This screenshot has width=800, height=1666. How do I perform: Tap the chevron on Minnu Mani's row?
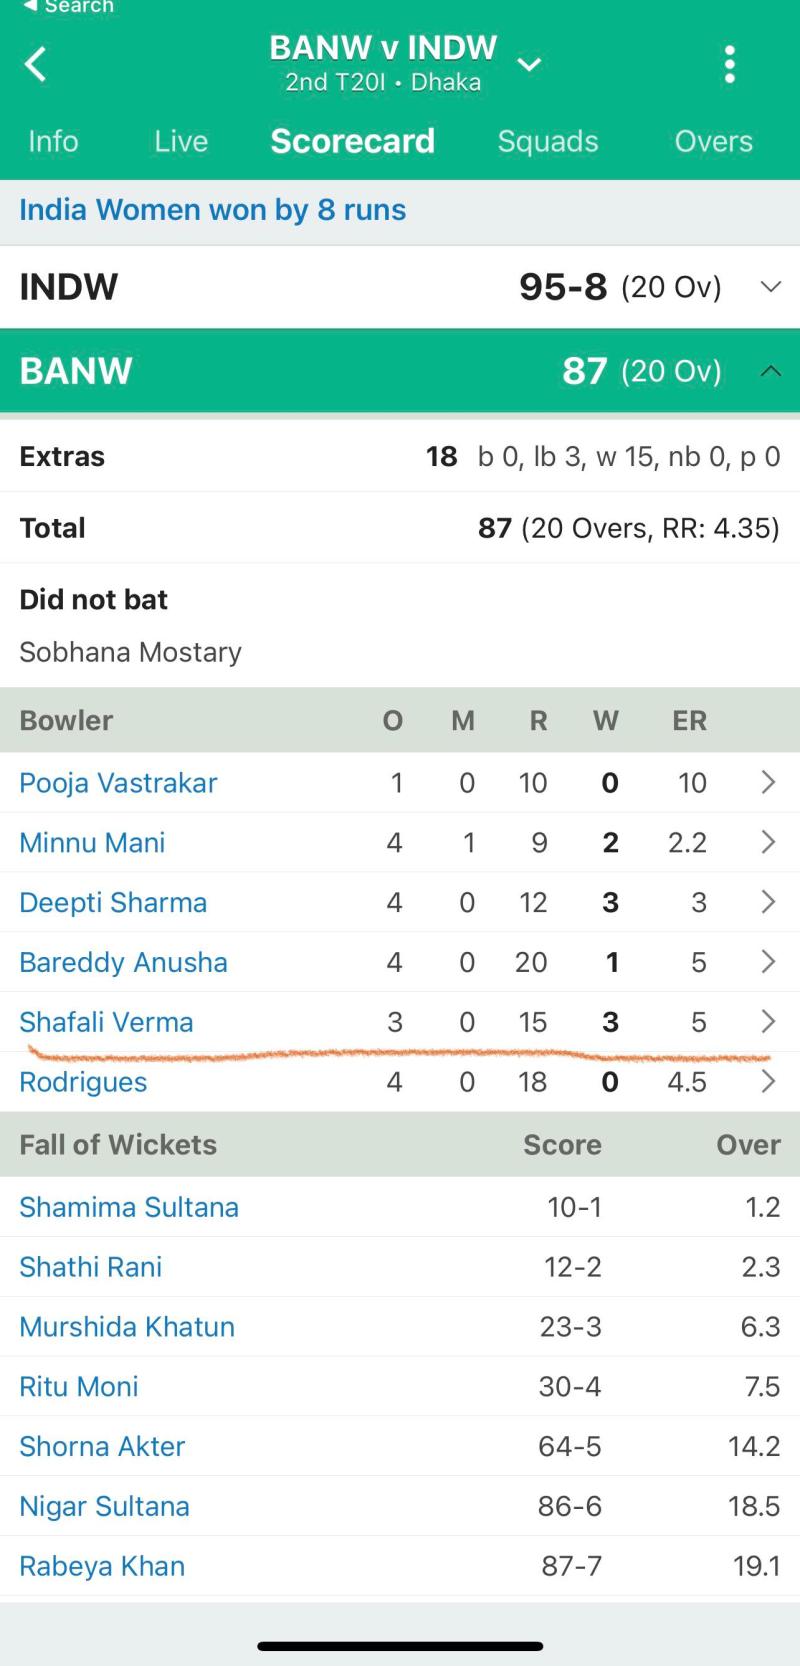(768, 842)
